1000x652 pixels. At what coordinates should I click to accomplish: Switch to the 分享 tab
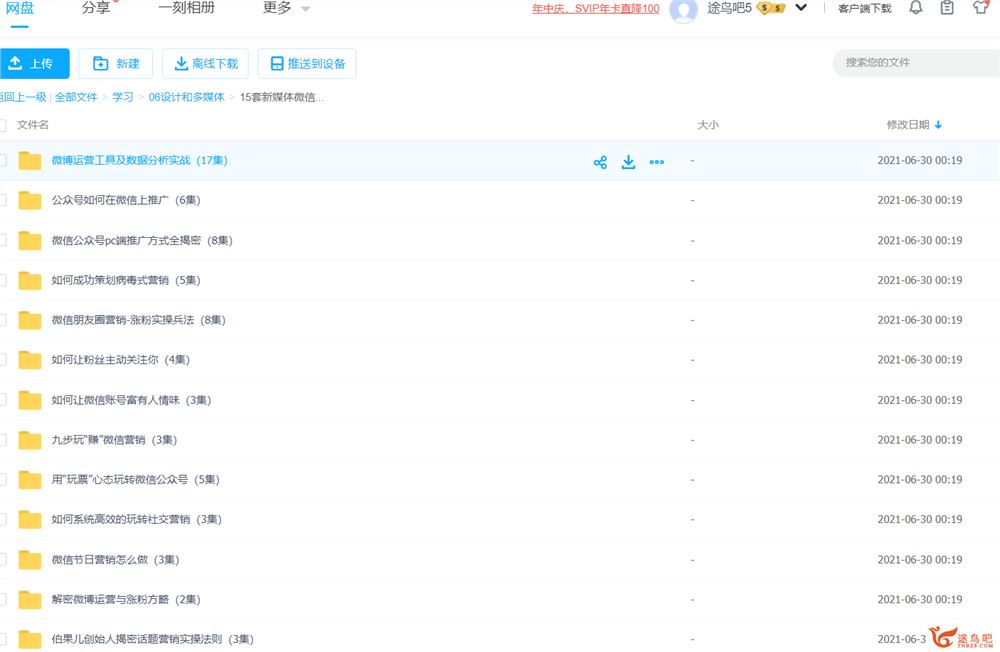tap(96, 8)
